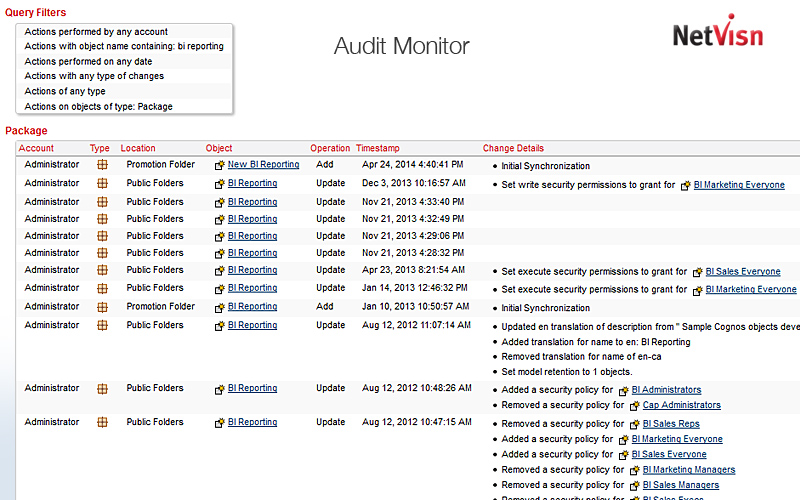Open the New BI Reporting object link
Image resolution: width=800 pixels, height=500 pixels.
click(x=263, y=165)
